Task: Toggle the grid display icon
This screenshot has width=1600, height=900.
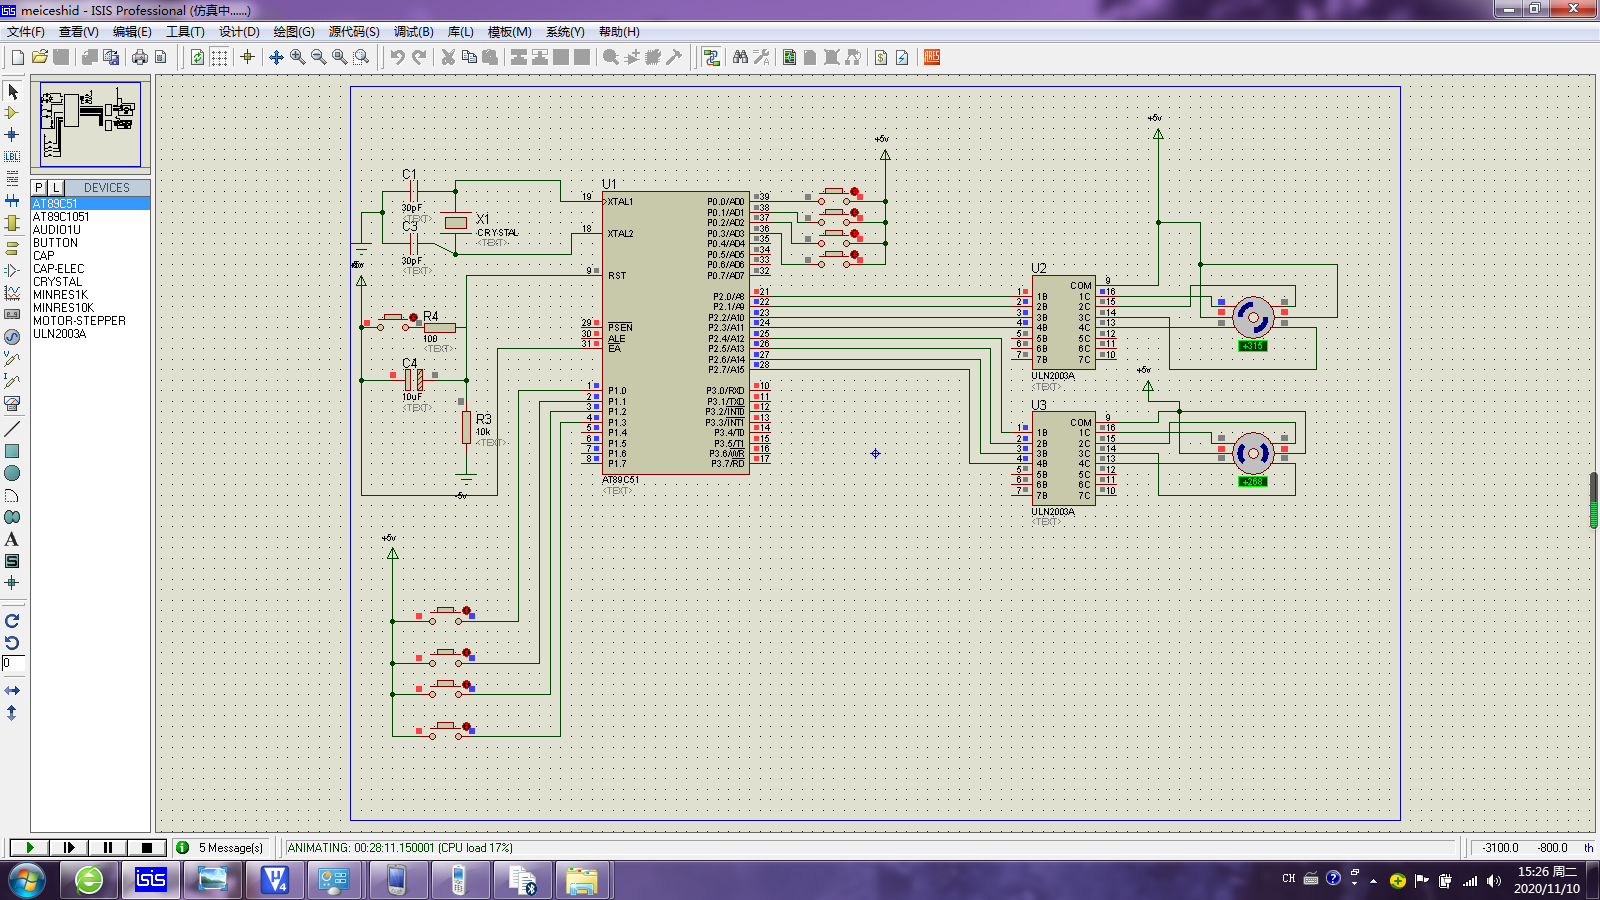Action: 219,57
